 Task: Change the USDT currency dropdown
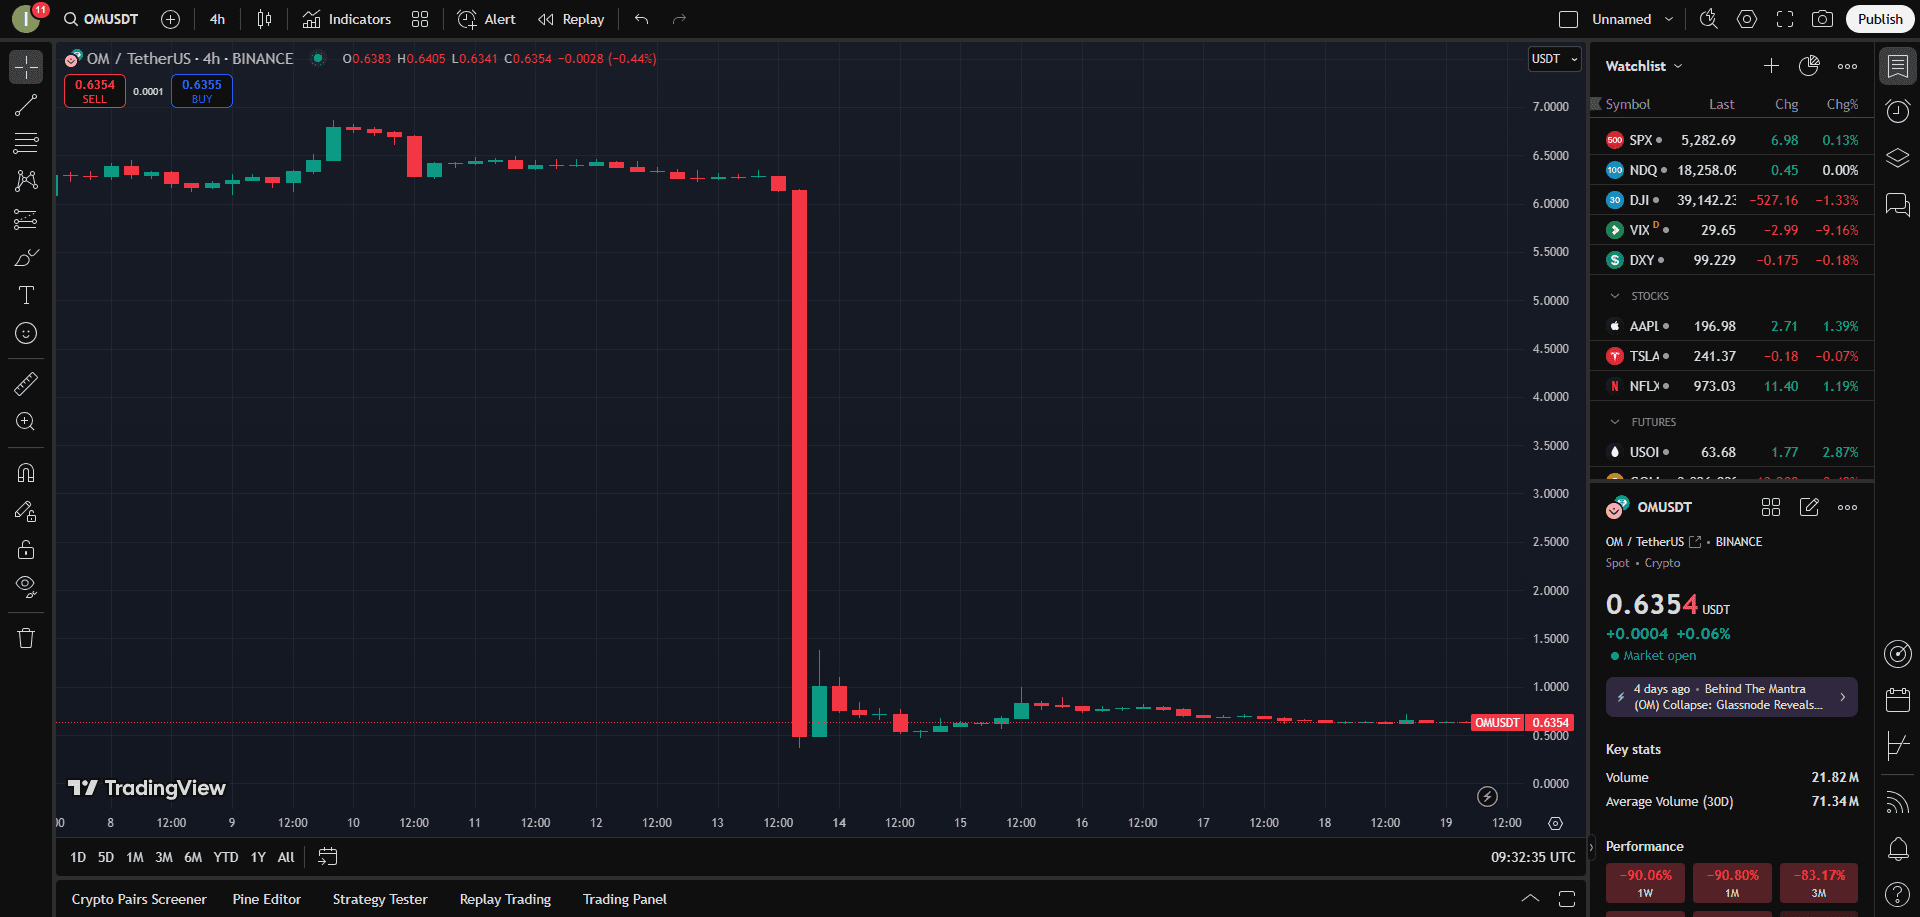click(x=1554, y=59)
